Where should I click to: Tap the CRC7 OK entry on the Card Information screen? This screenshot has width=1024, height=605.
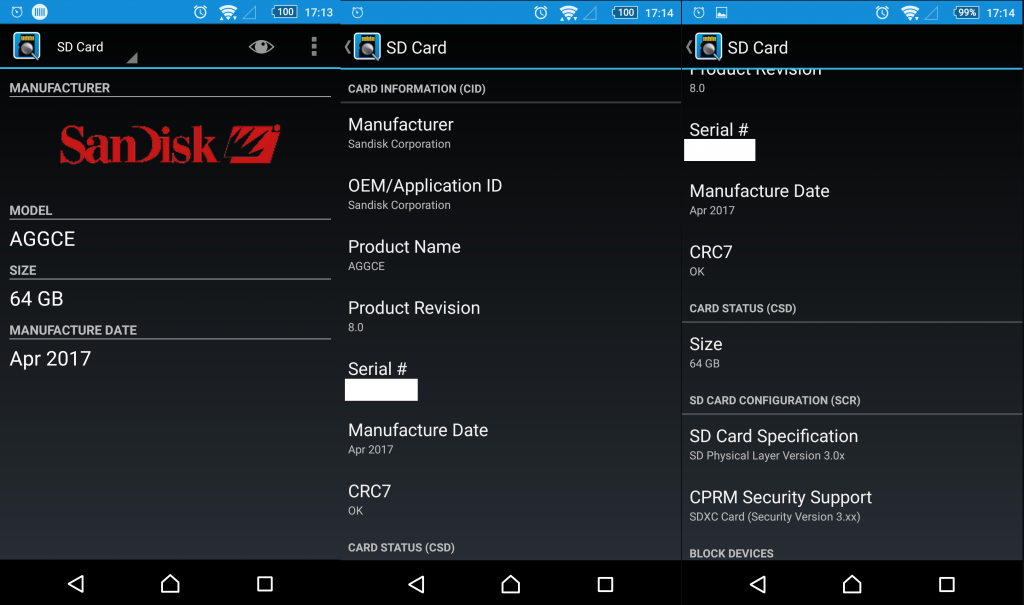(x=511, y=500)
